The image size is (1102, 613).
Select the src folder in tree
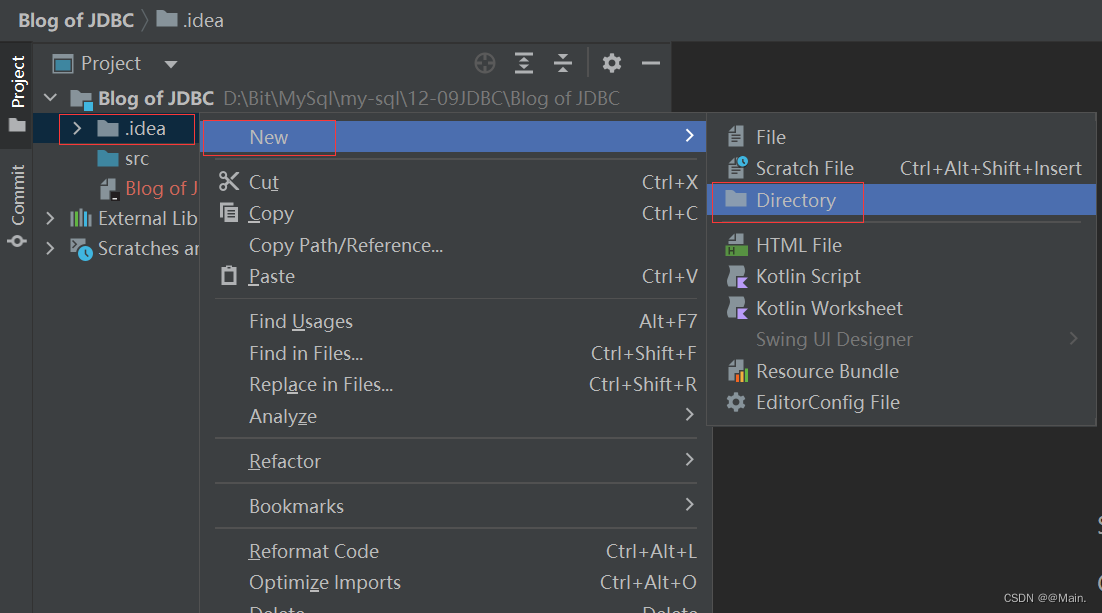pos(136,159)
